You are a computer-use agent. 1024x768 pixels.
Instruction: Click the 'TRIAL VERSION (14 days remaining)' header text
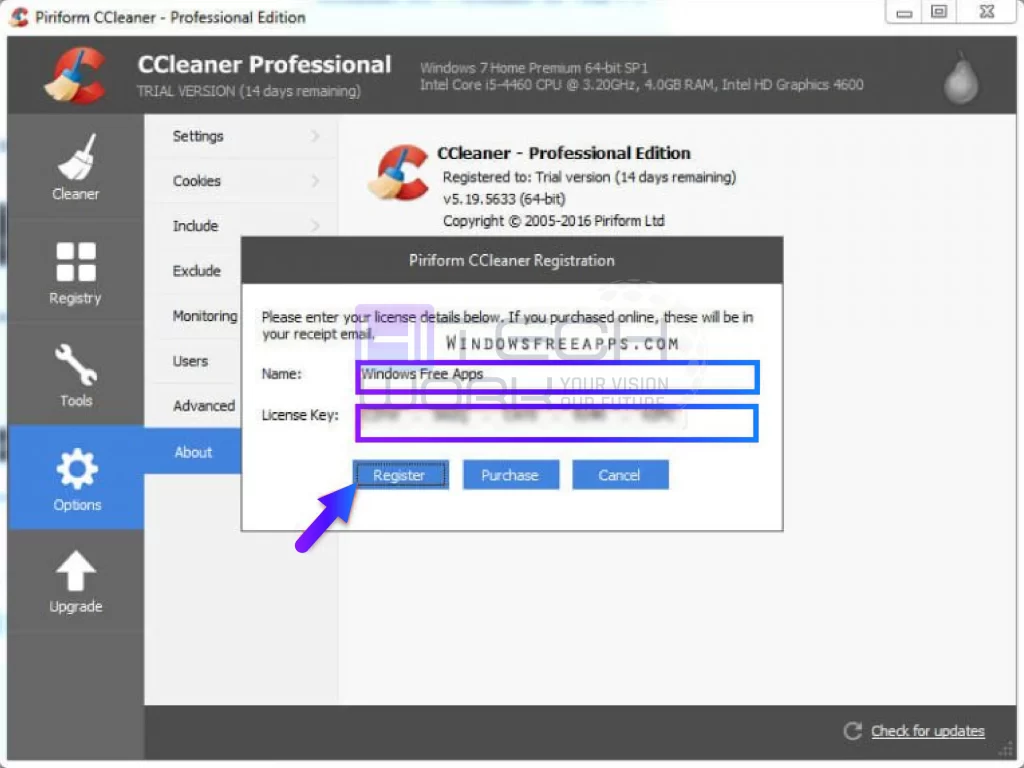249,91
